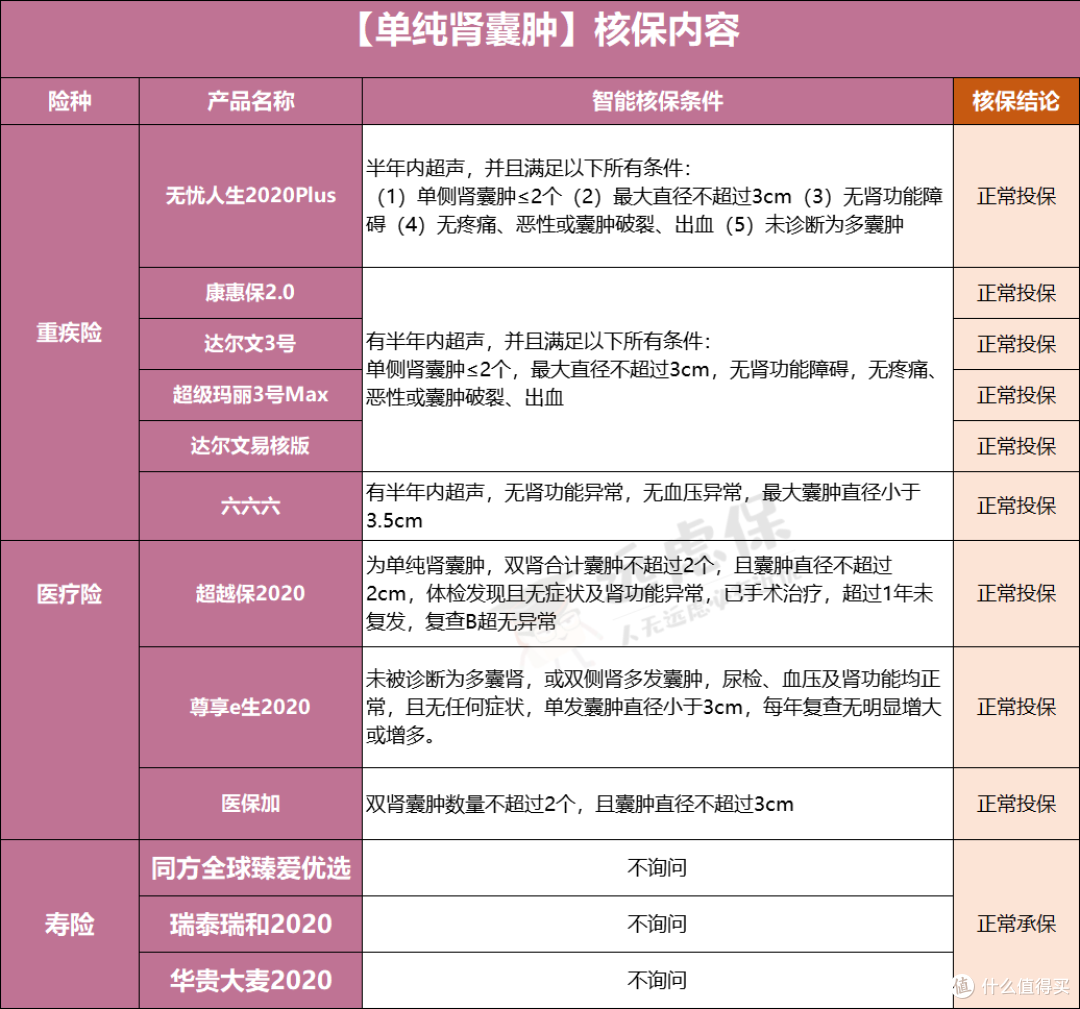Select the 智能核保条件 column header

[x=658, y=101]
